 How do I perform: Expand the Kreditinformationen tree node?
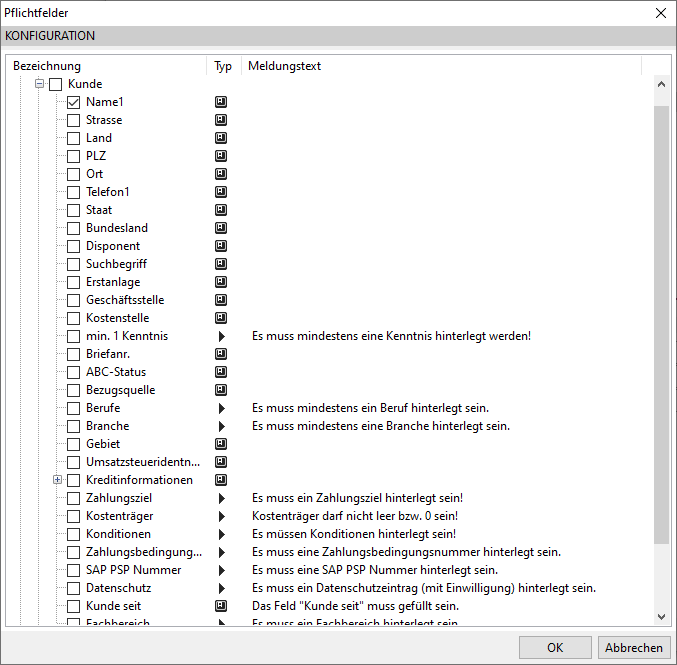[x=57, y=479]
